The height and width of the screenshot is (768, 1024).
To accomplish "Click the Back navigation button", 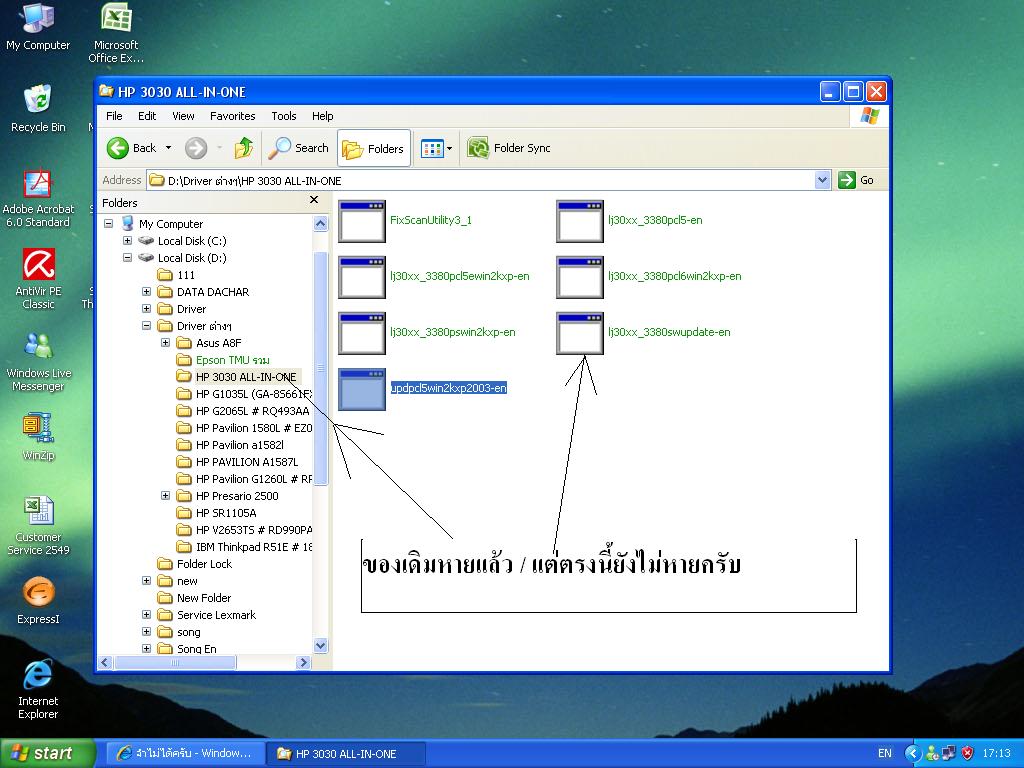I will click(x=133, y=148).
